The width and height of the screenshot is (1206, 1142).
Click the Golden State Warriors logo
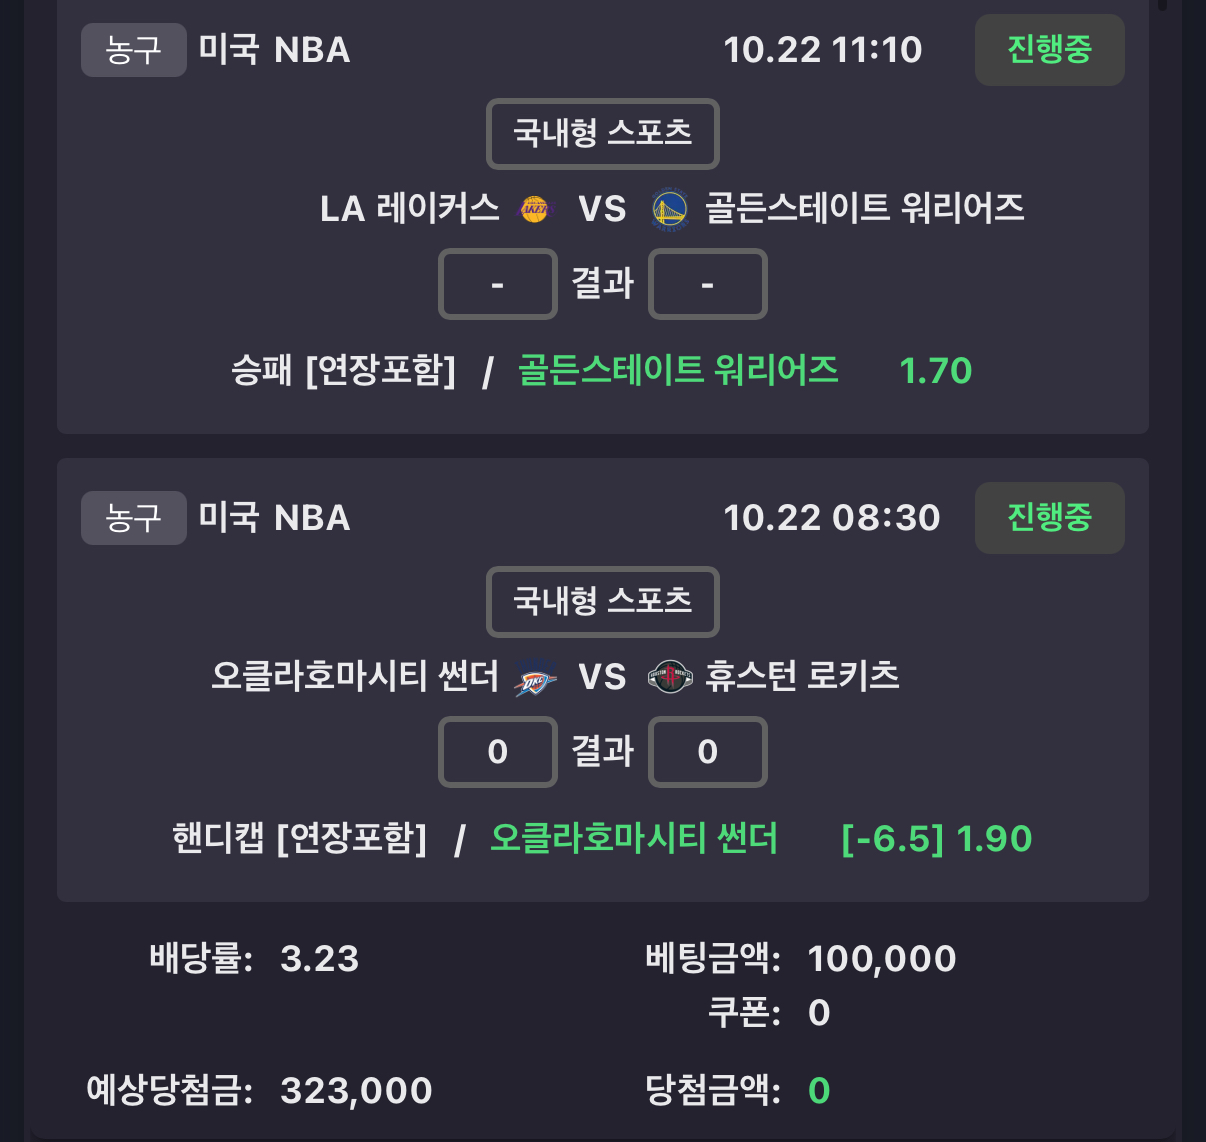click(x=670, y=209)
